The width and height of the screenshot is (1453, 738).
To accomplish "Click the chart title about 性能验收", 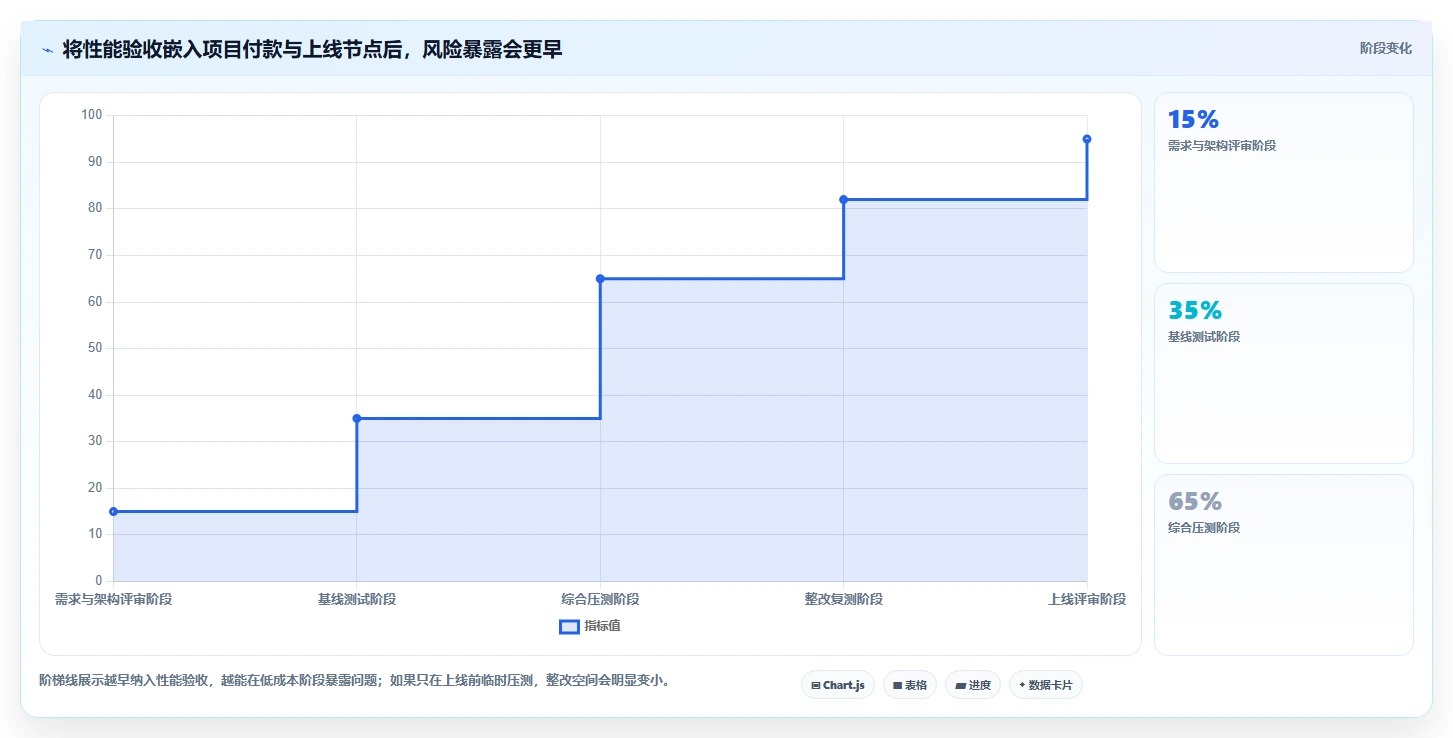I will tap(312, 49).
